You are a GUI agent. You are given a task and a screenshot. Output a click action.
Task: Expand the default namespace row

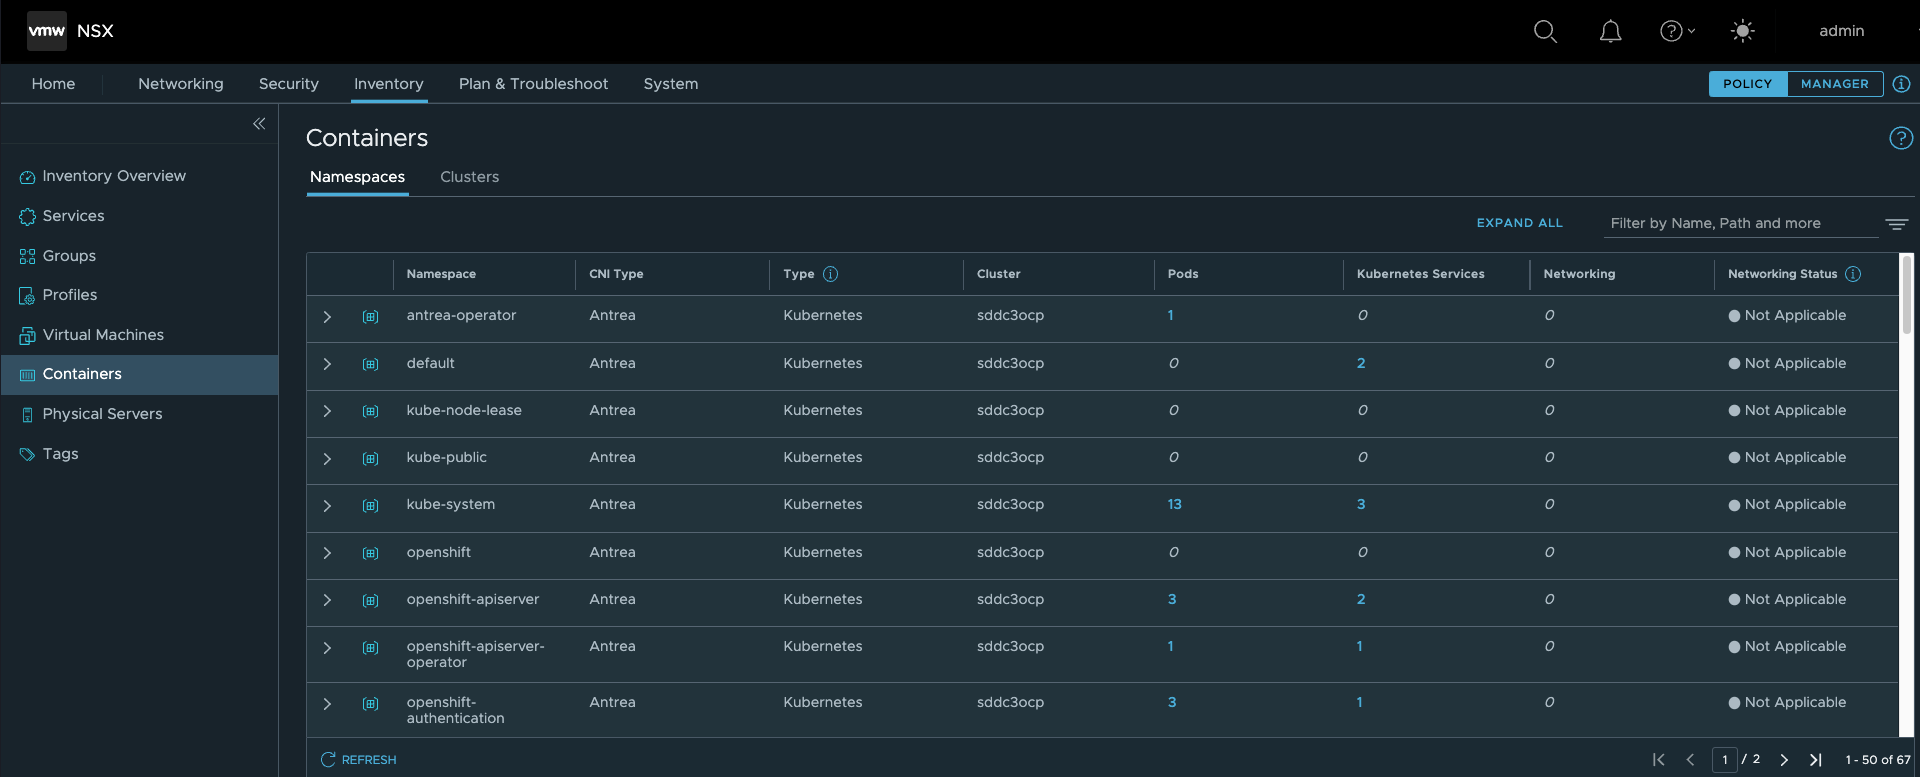tap(327, 364)
